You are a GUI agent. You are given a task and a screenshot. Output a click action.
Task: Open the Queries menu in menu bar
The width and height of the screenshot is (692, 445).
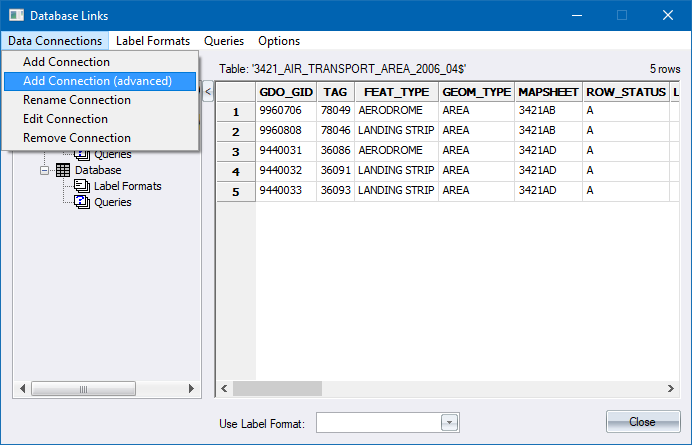point(224,41)
